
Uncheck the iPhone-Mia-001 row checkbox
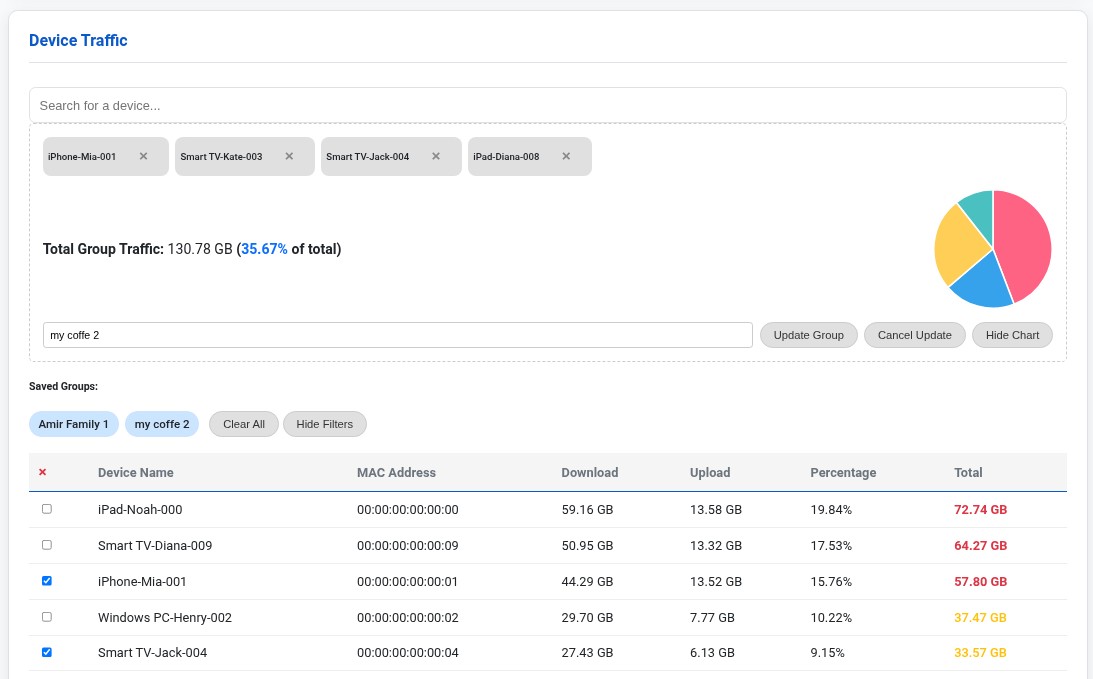click(47, 581)
